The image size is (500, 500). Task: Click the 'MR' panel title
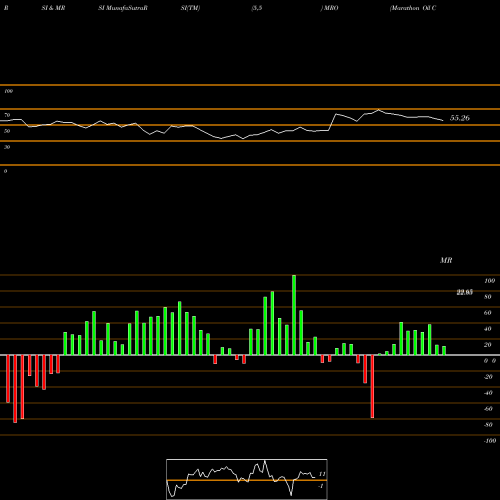[x=446, y=260]
